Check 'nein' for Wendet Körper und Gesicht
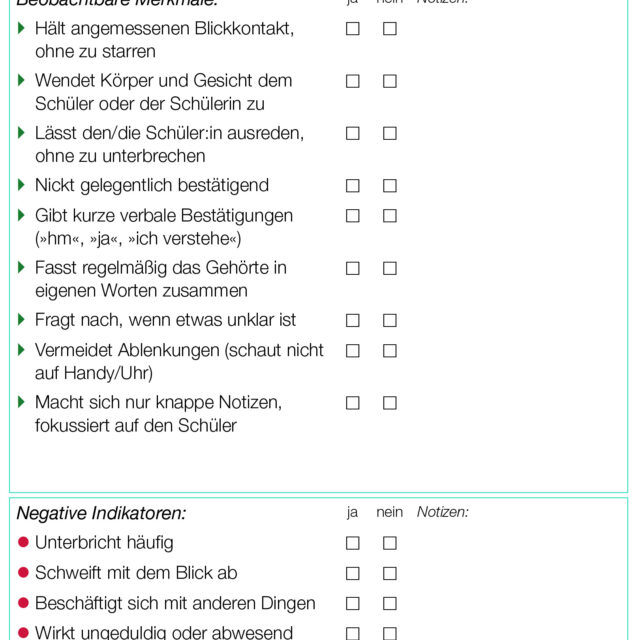This screenshot has height=640, width=640. tap(390, 81)
